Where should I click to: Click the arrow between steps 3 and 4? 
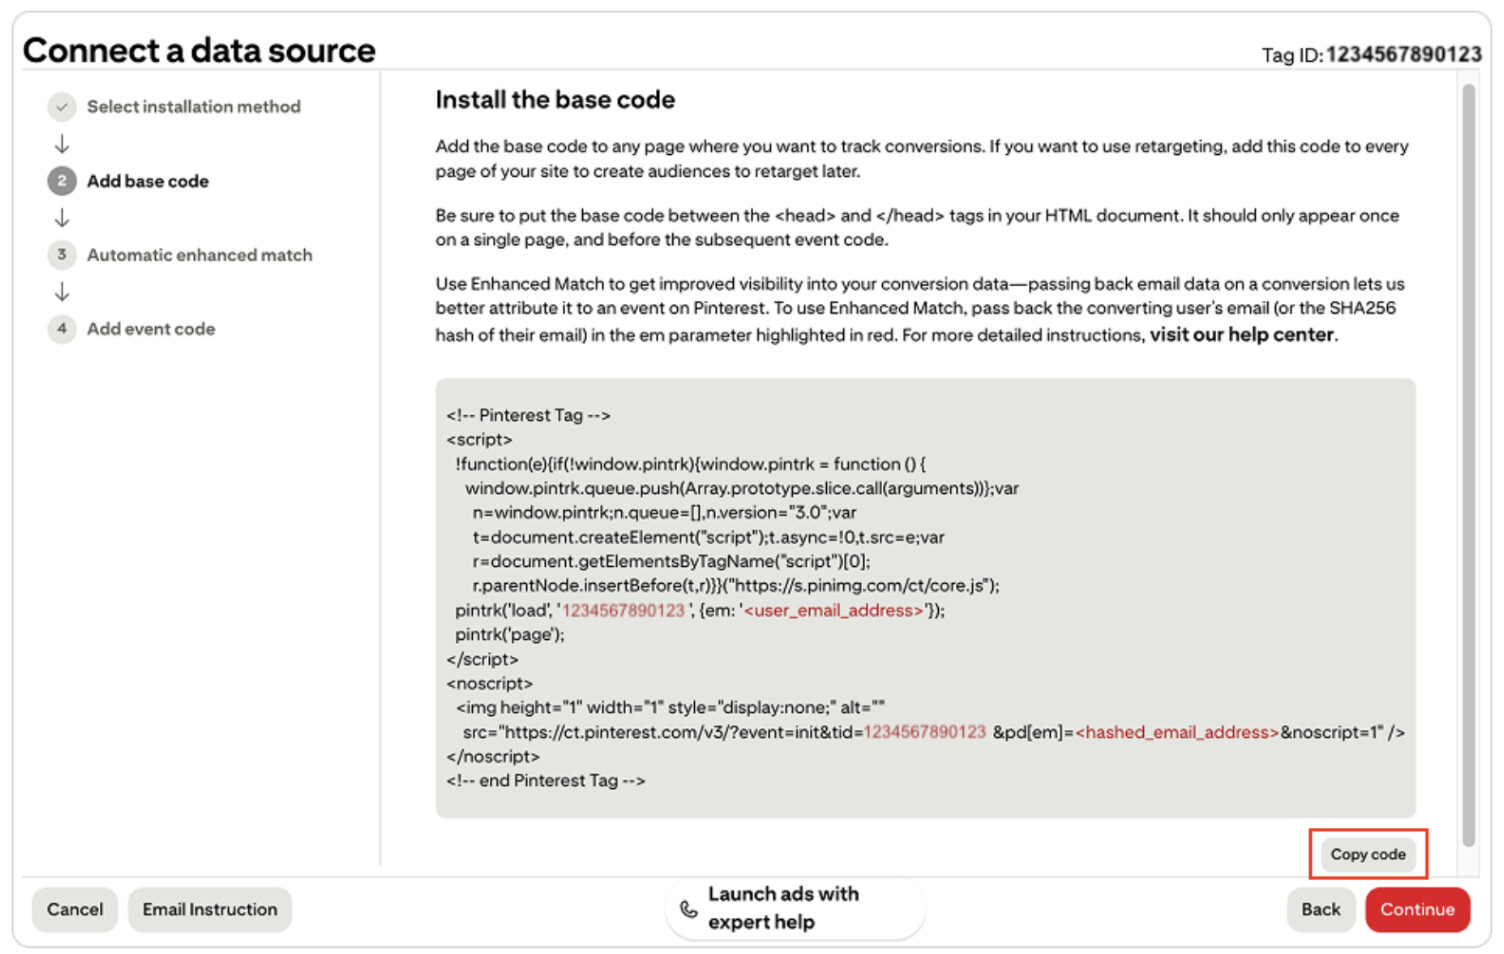pos(62,291)
